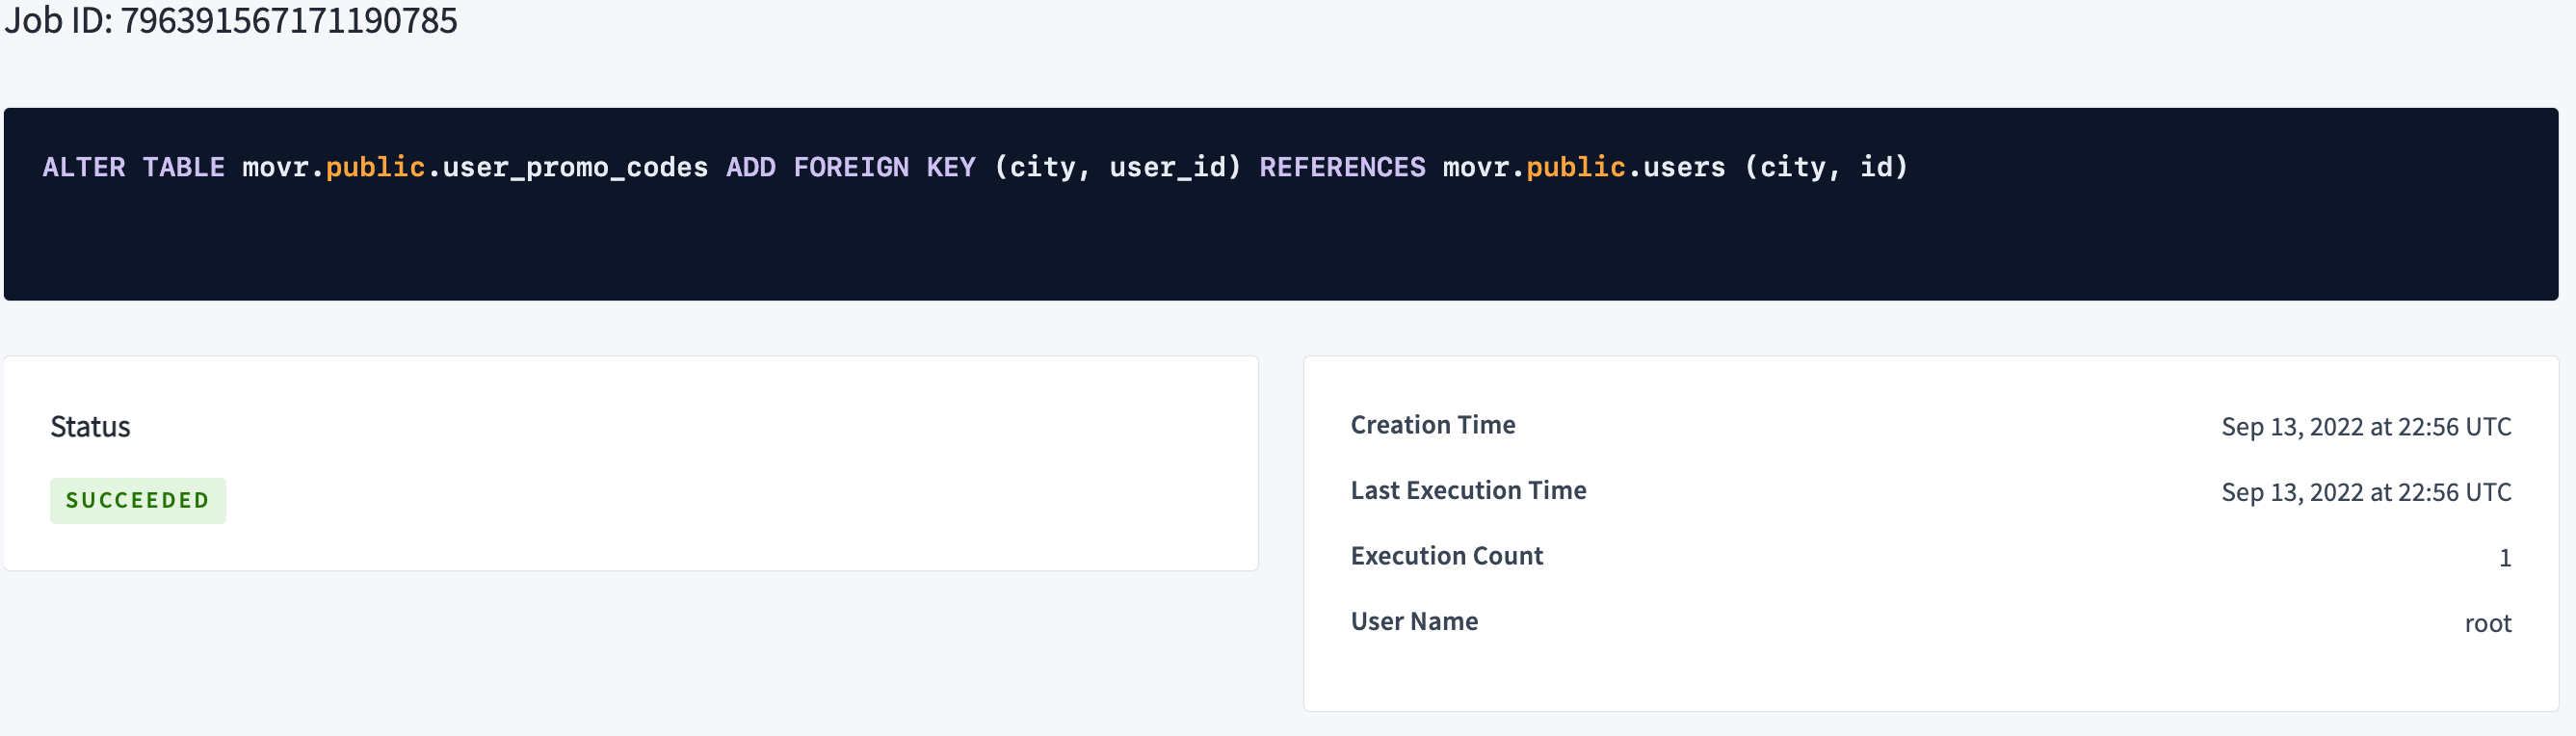
Task: Click the root user name value
Action: [2487, 624]
